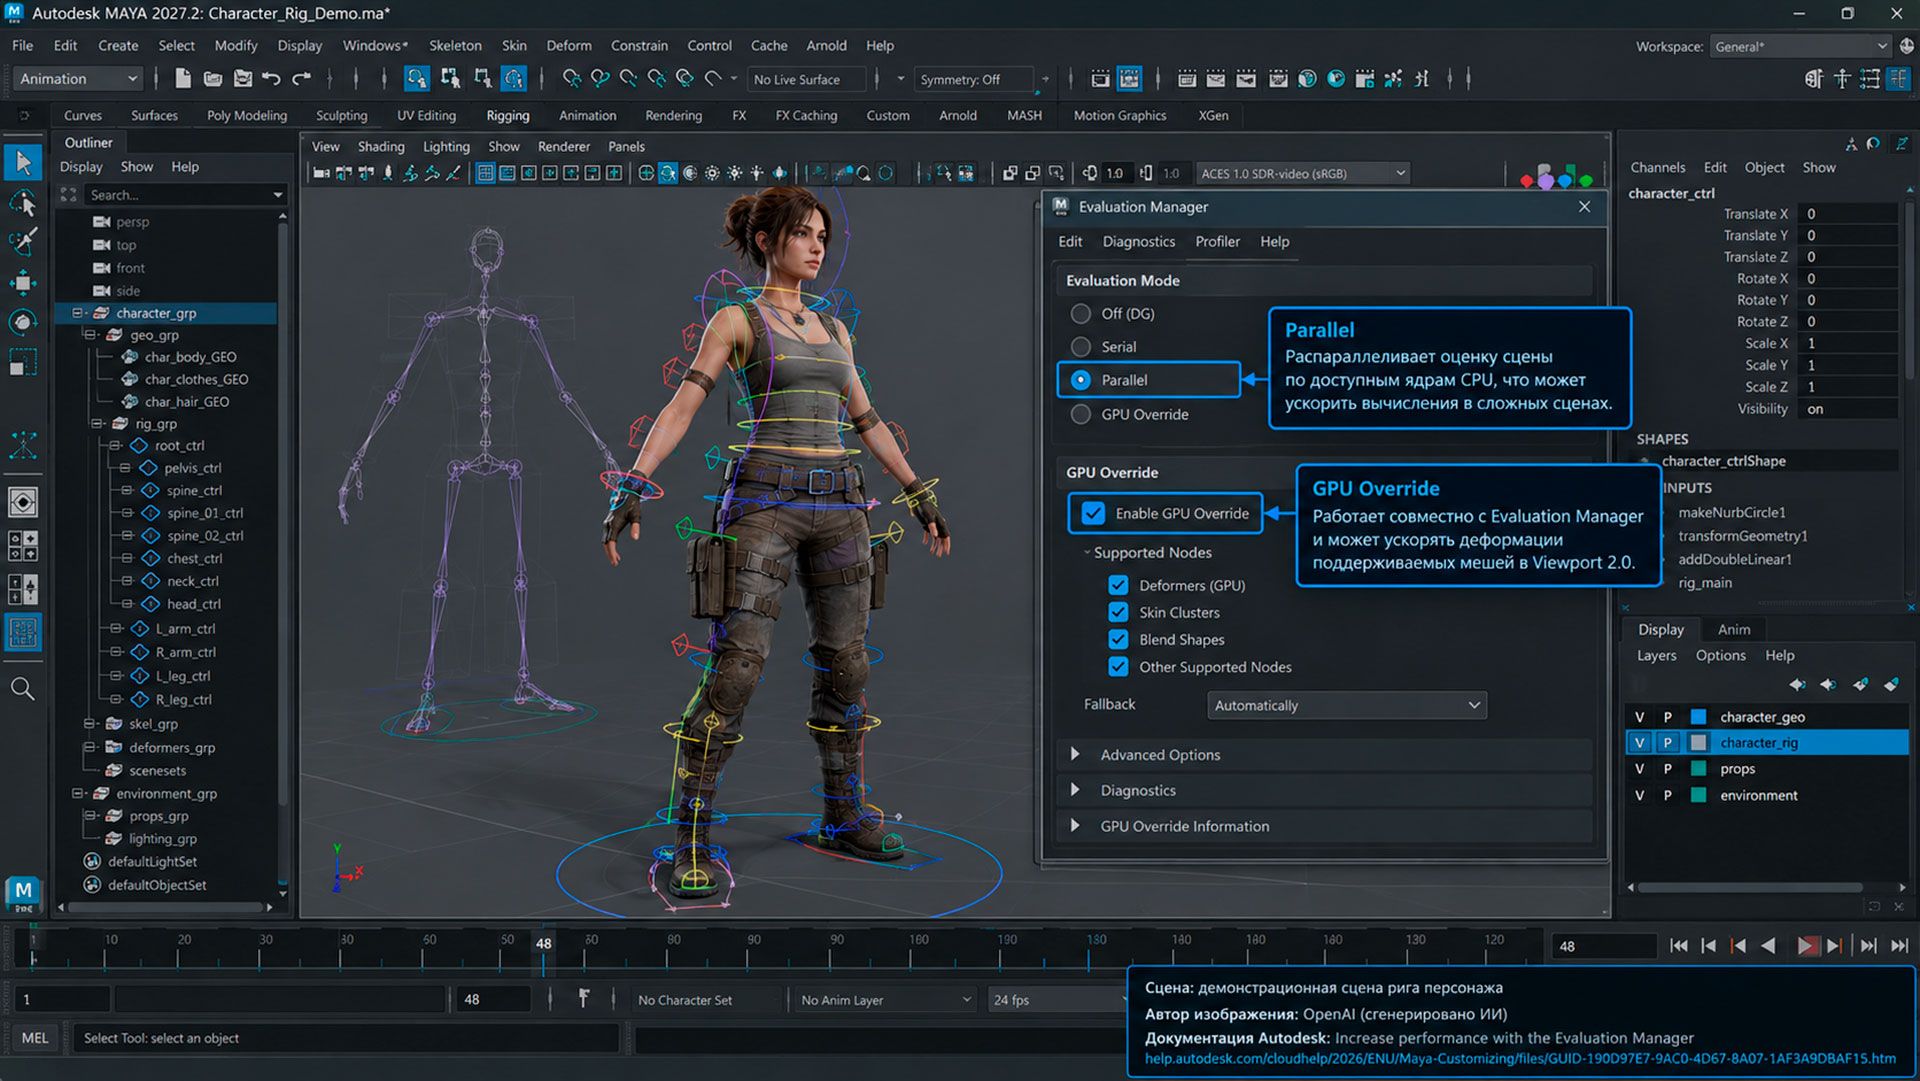Image resolution: width=1920 pixels, height=1081 pixels.
Task: Select the Off (DG) evaluation mode
Action: (x=1081, y=314)
